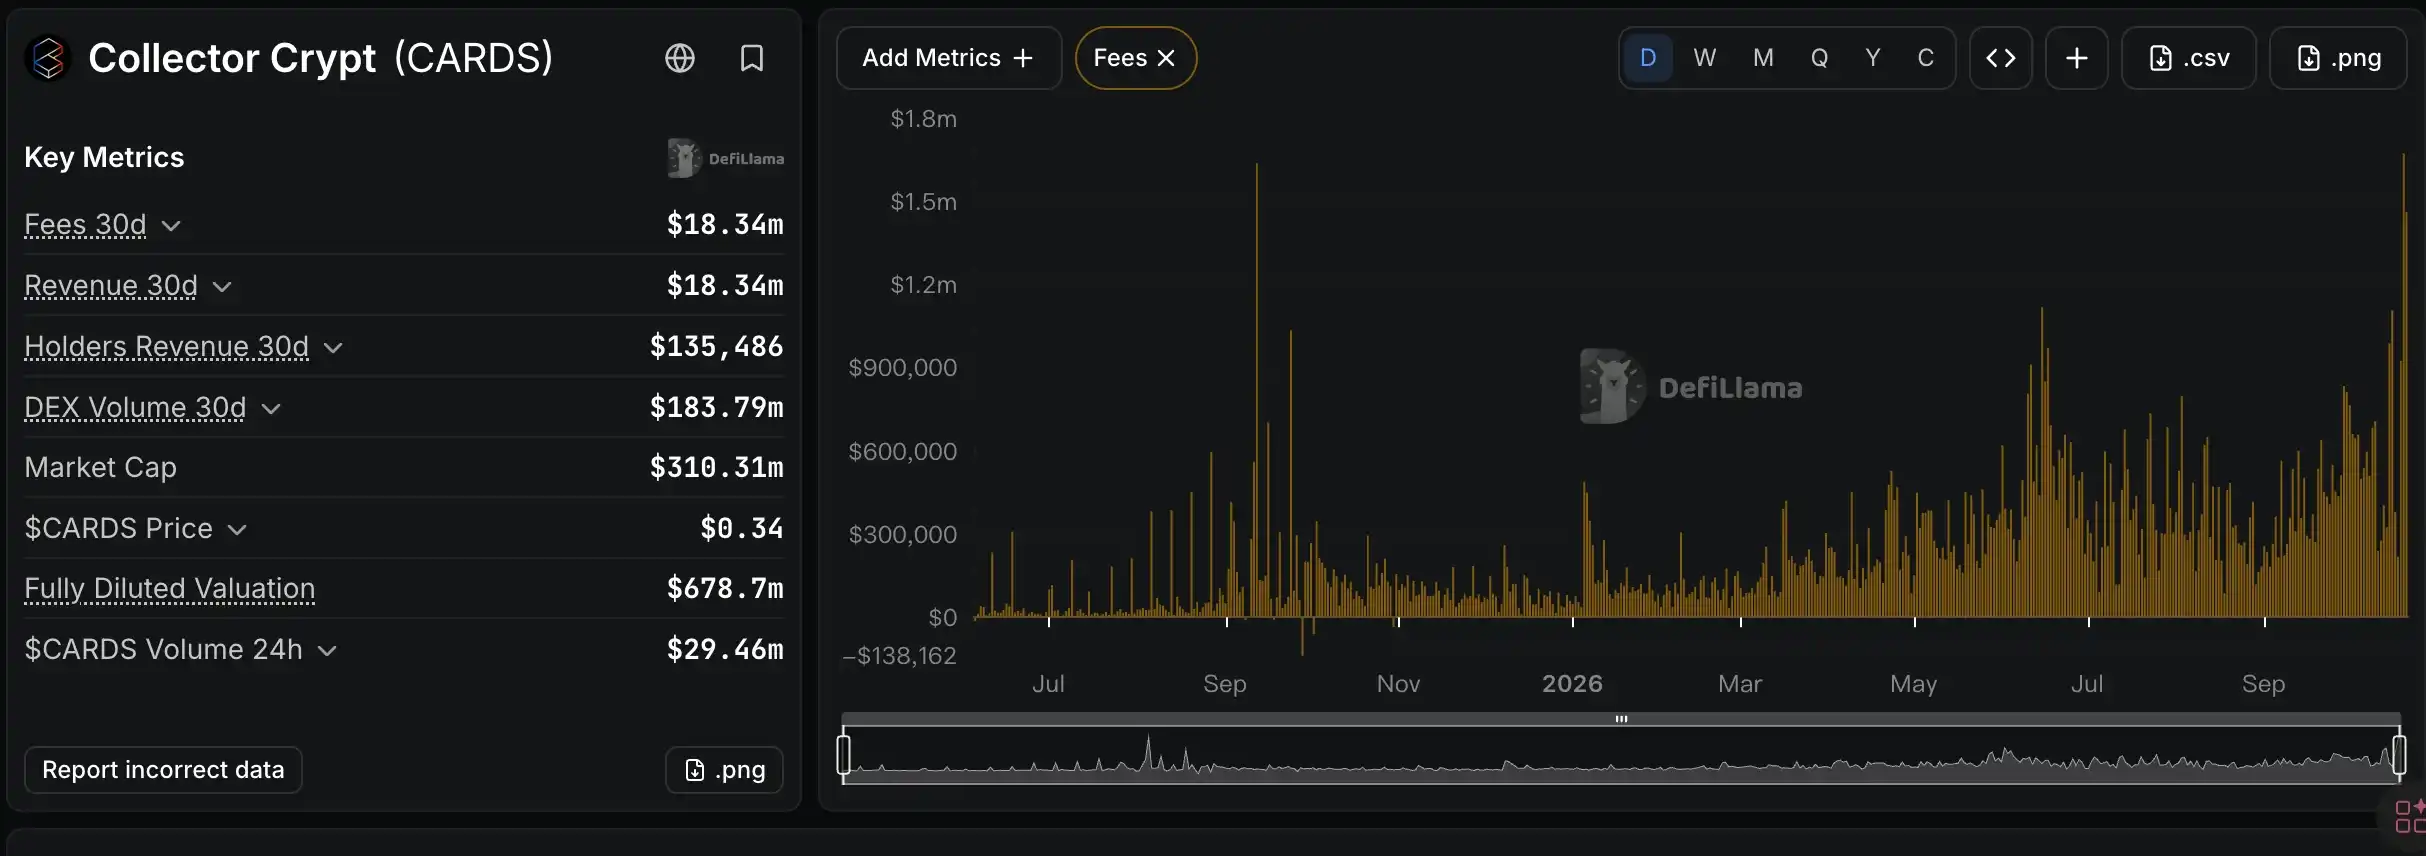Click the $29.46m volume value

click(x=725, y=650)
